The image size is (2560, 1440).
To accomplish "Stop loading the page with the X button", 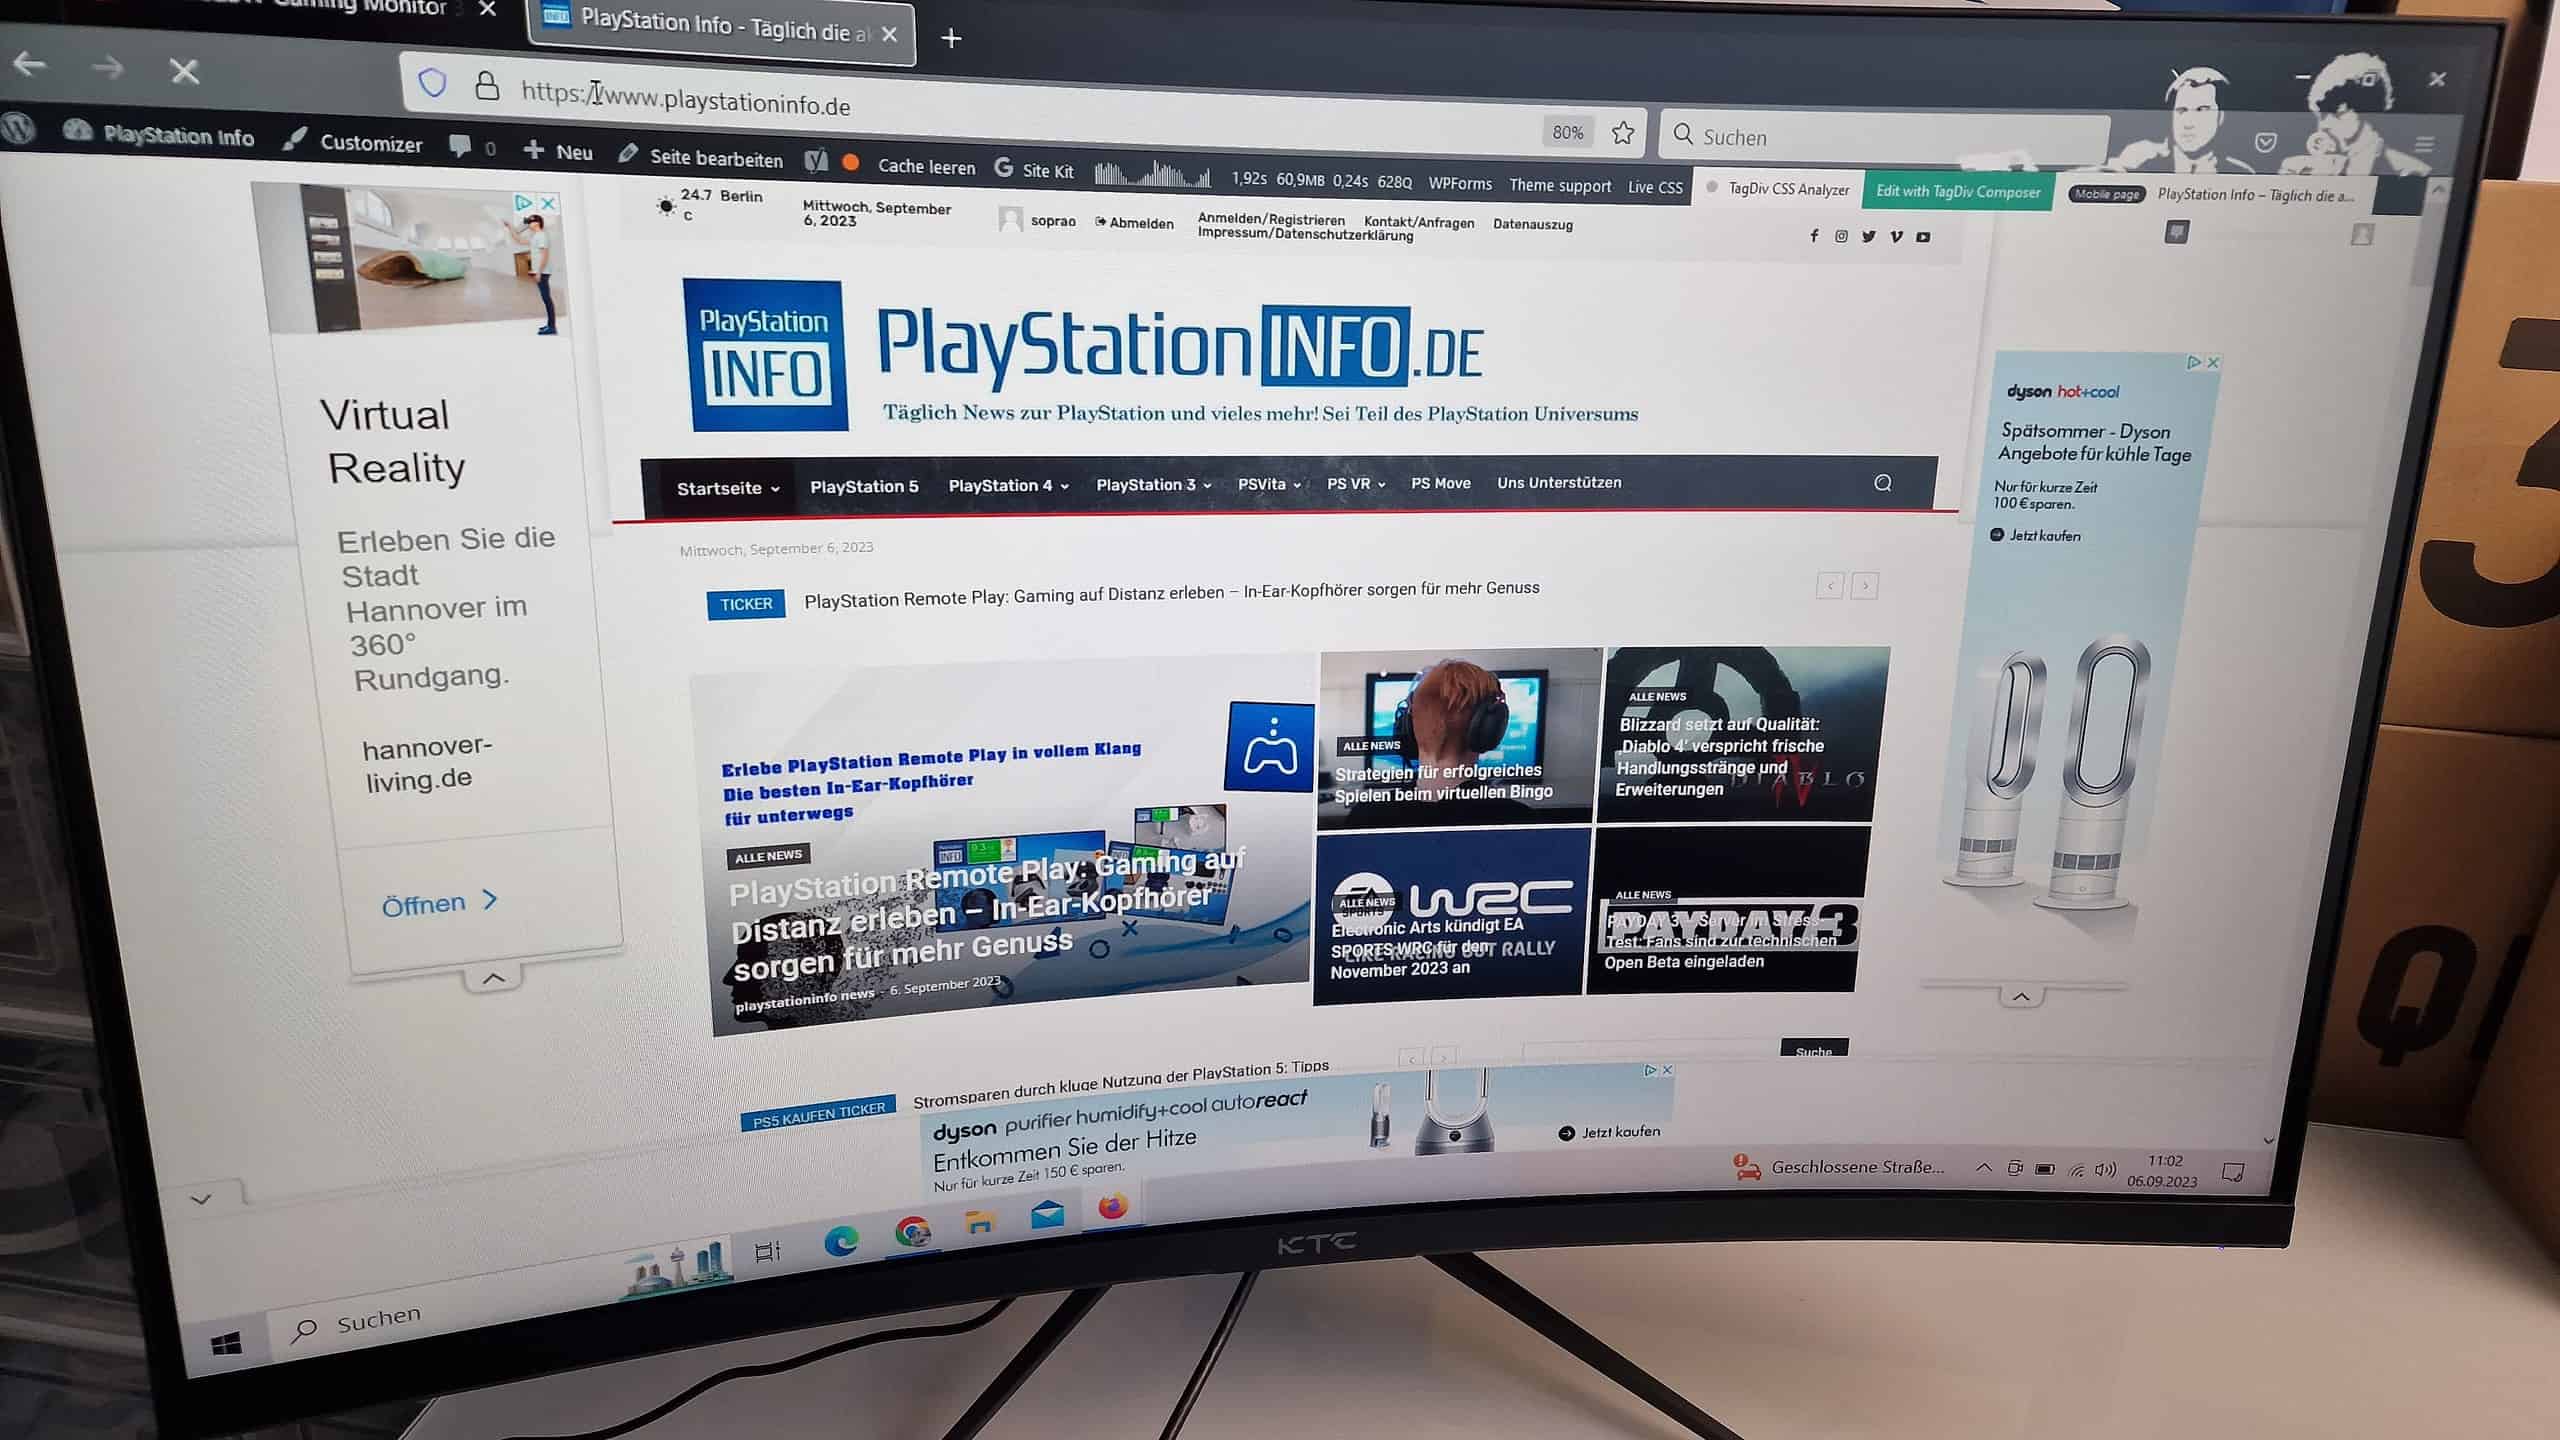I will (184, 72).
